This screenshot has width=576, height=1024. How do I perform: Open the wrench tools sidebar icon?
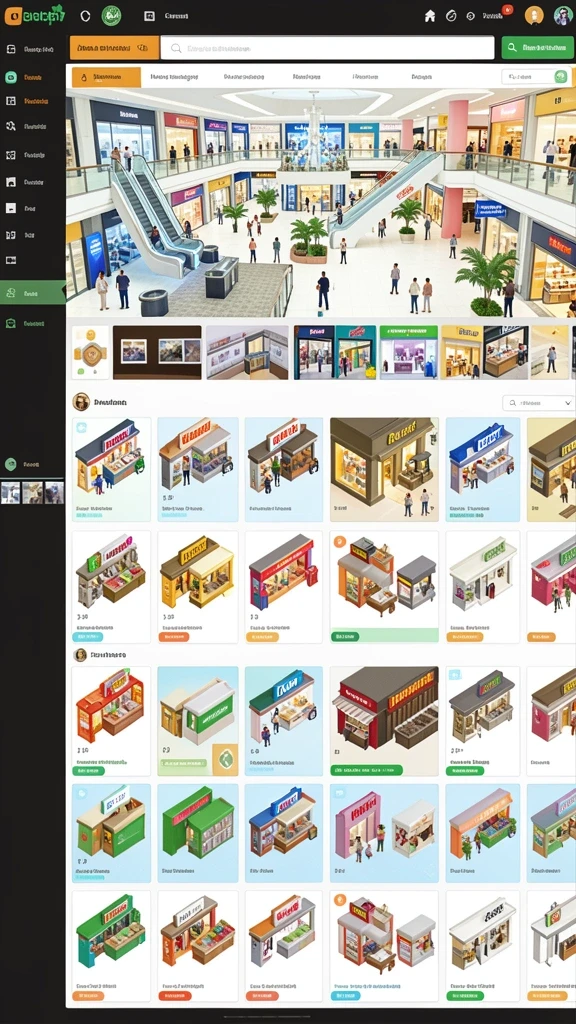pyautogui.click(x=10, y=126)
